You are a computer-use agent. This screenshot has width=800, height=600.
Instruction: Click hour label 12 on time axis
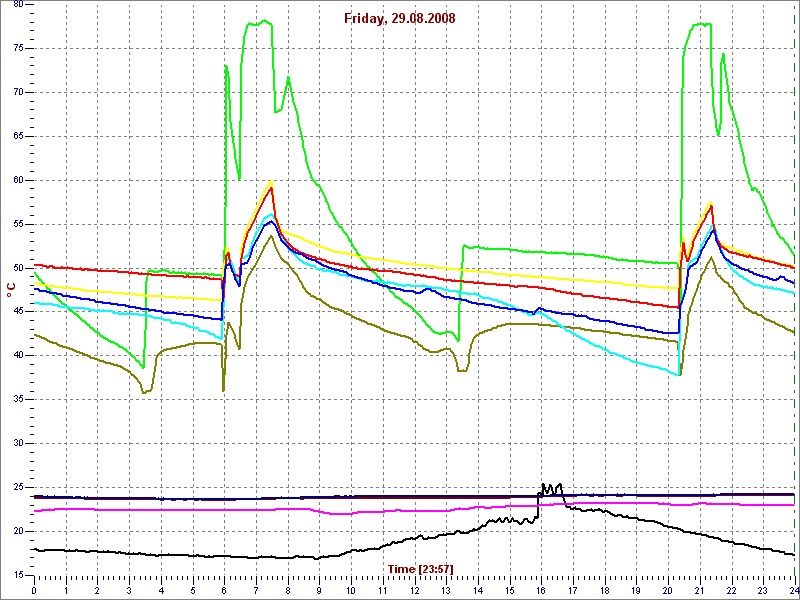tap(414, 592)
